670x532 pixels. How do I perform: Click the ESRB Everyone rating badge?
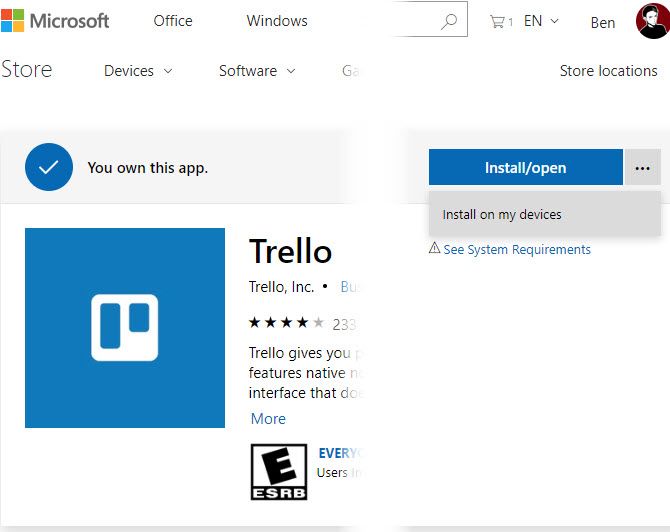[x=279, y=472]
